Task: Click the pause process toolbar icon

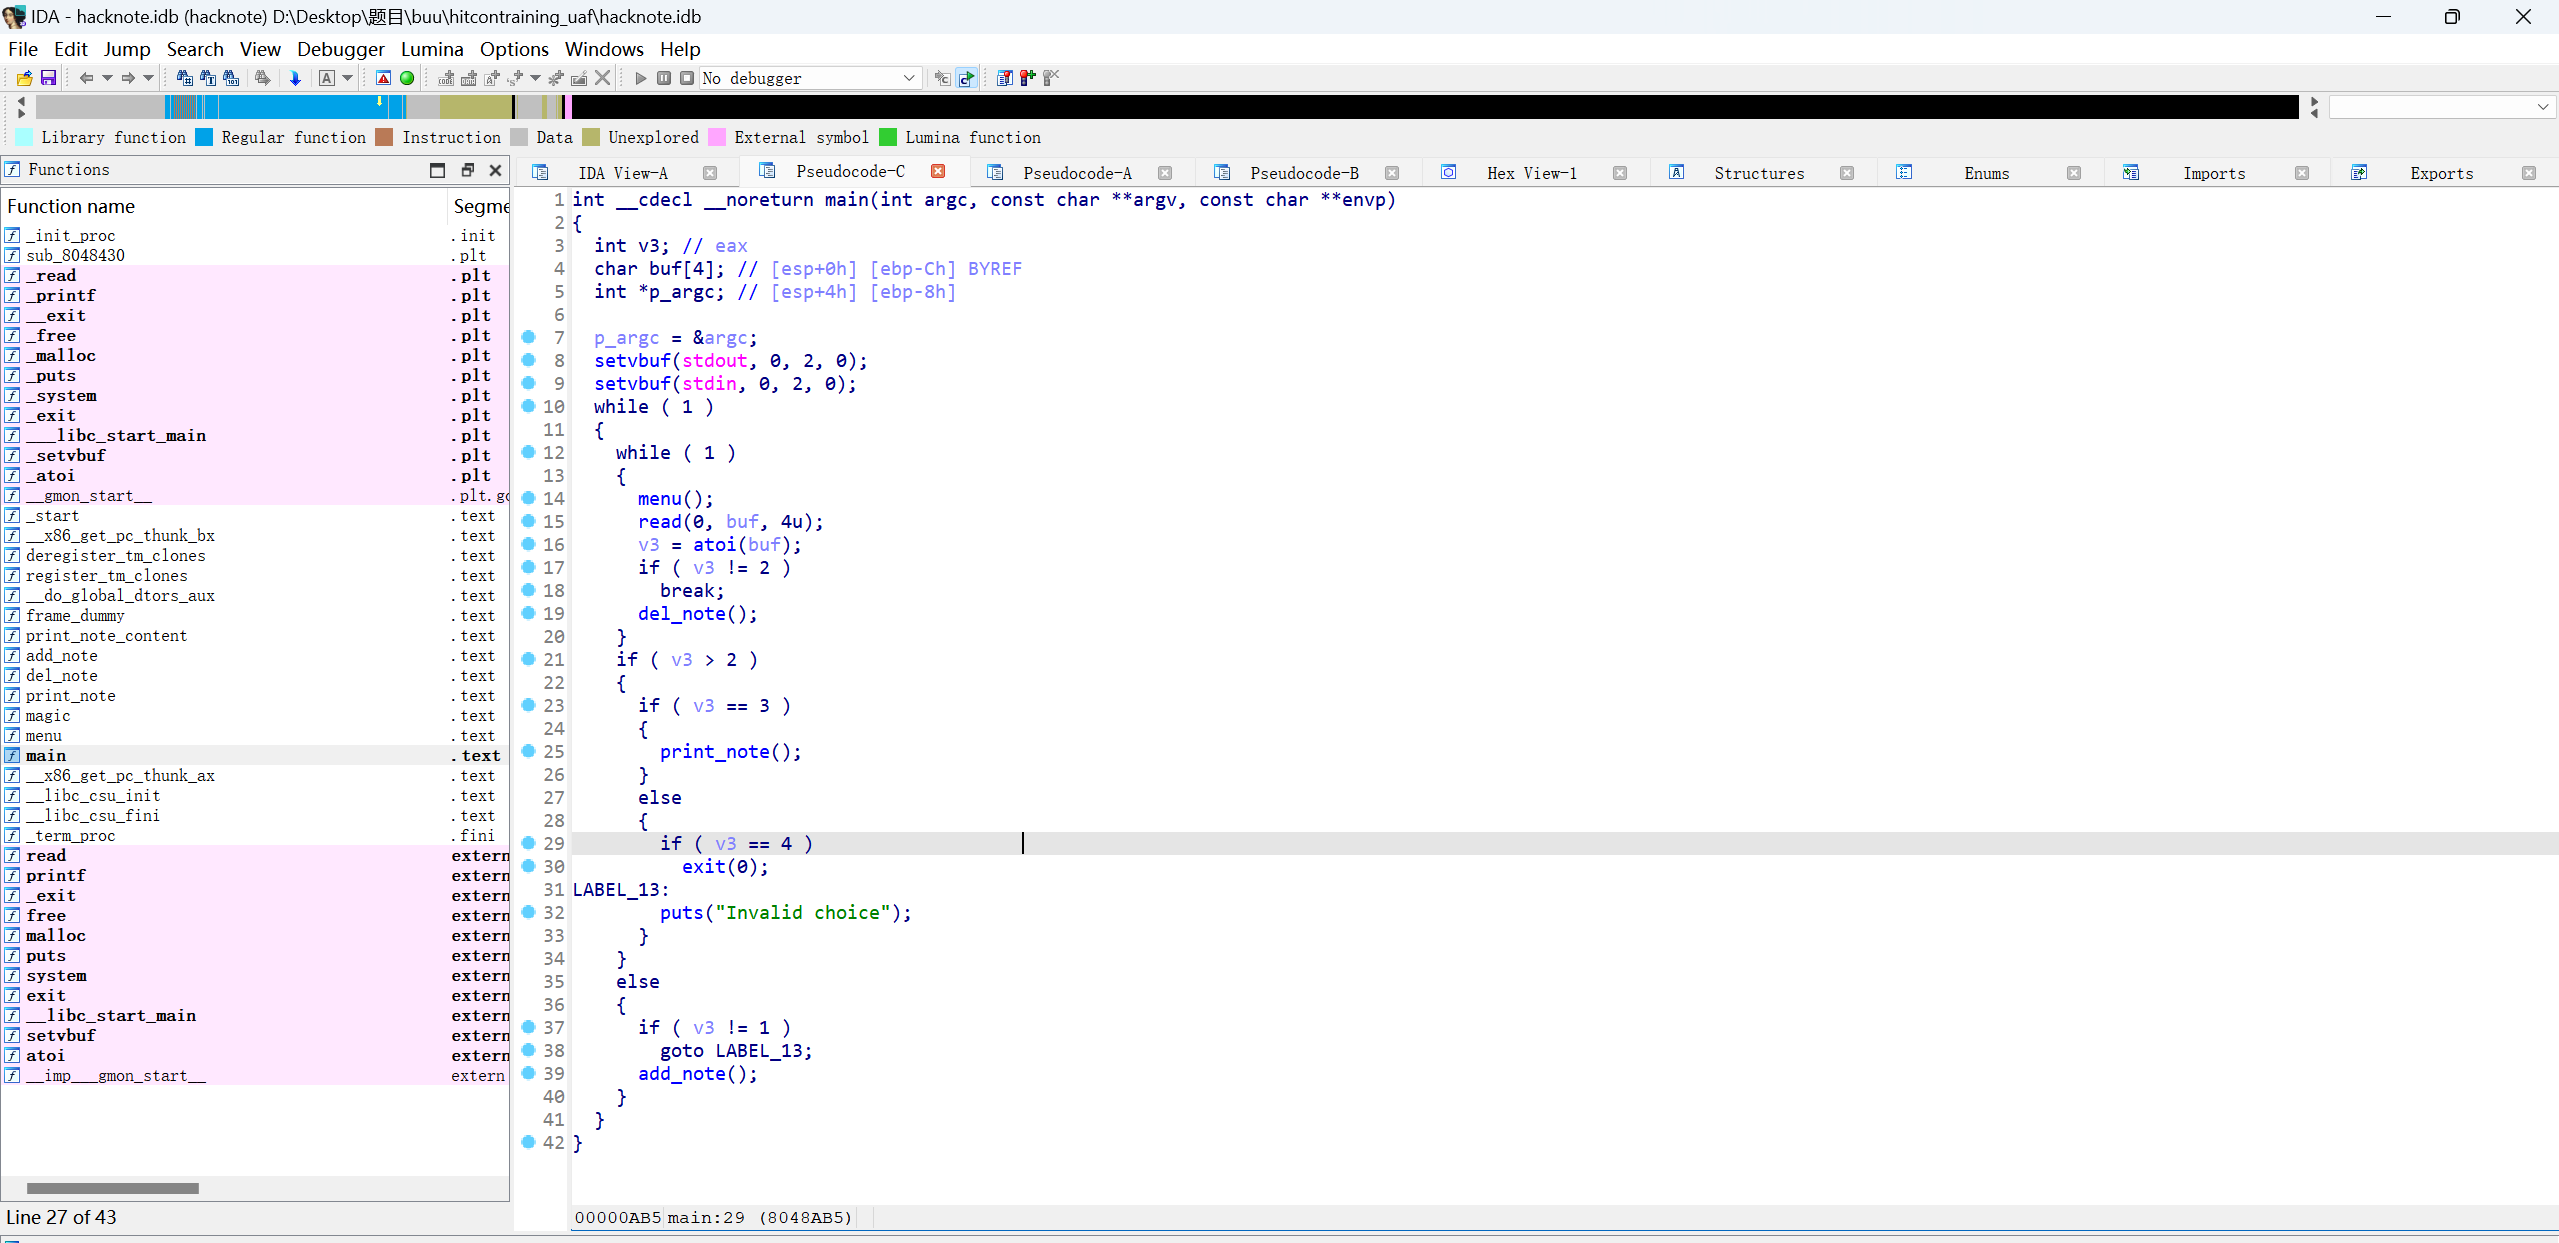Action: click(x=664, y=78)
